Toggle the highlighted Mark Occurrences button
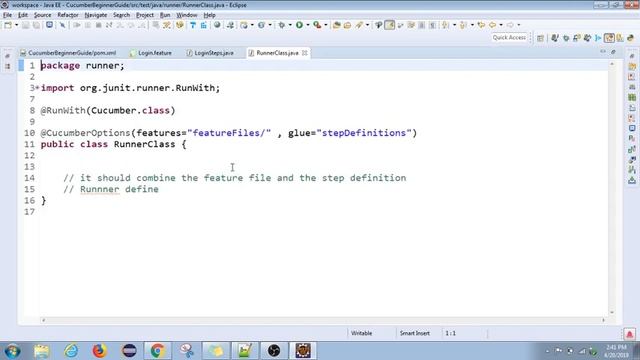The height and width of the screenshot is (360, 640). 390,25
